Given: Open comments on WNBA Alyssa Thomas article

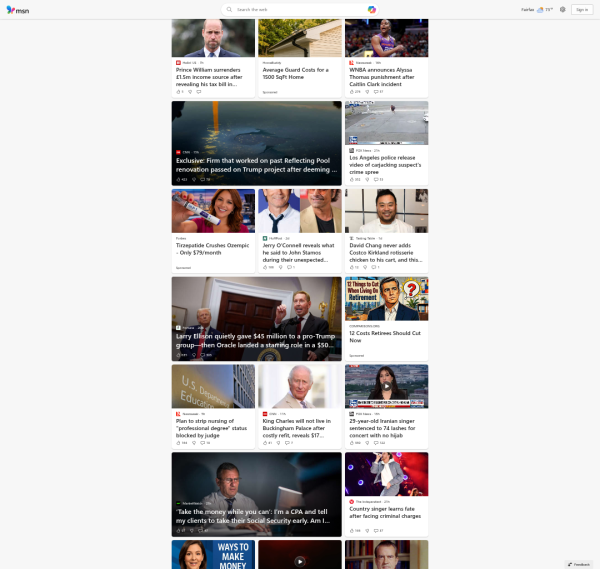Looking at the screenshot, I should click(376, 92).
